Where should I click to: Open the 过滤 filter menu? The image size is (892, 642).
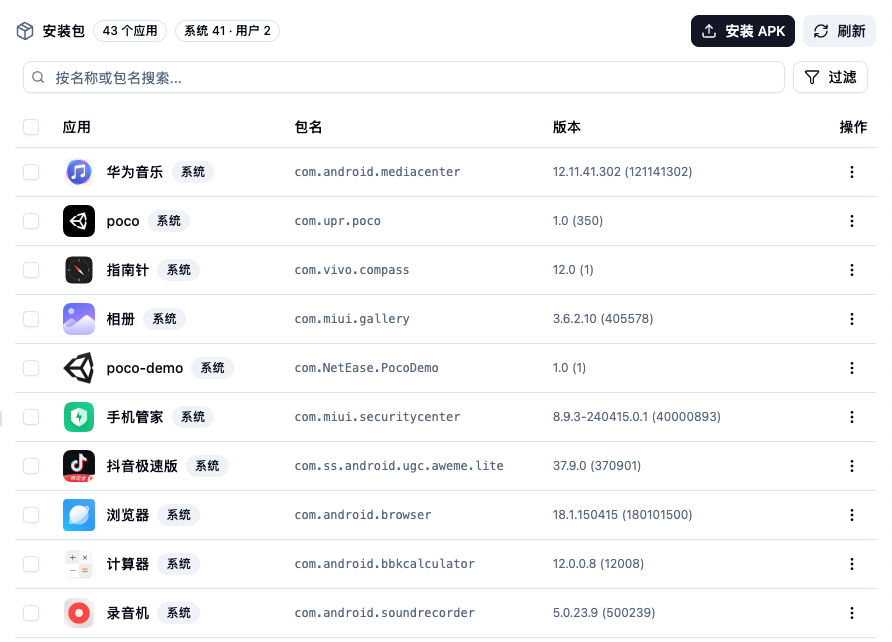tap(830, 77)
